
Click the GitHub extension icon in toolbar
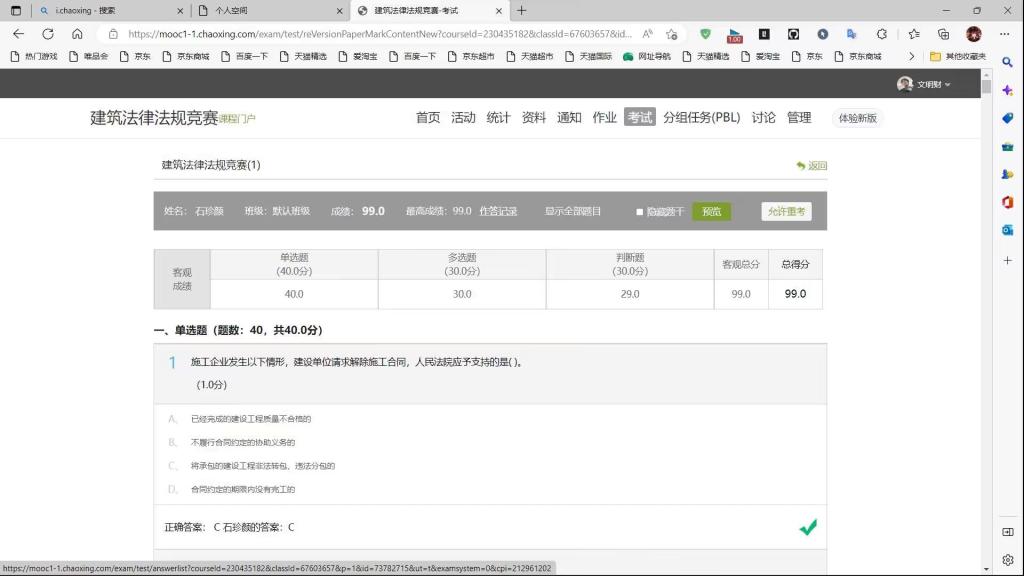coord(793,33)
